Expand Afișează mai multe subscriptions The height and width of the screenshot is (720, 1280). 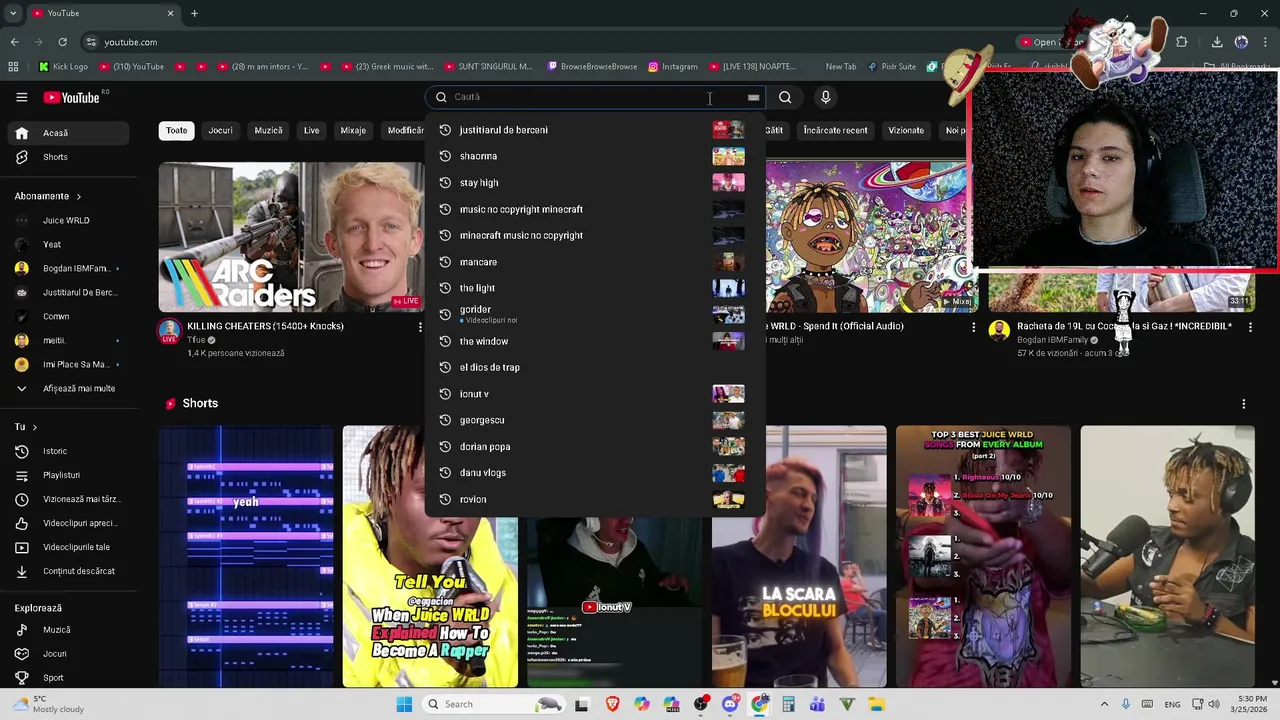[x=68, y=389]
